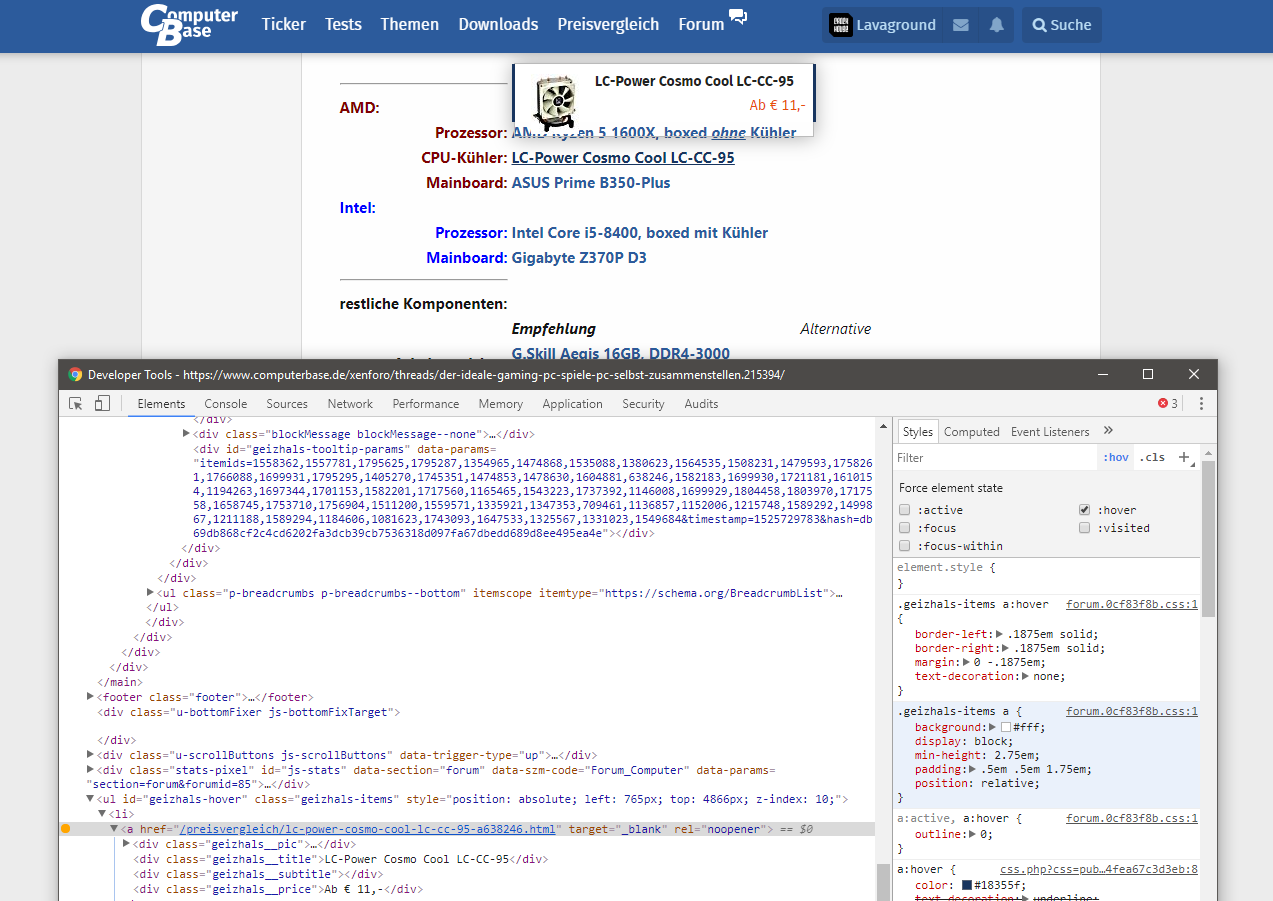Switch to the Computed styles tab

click(972, 432)
